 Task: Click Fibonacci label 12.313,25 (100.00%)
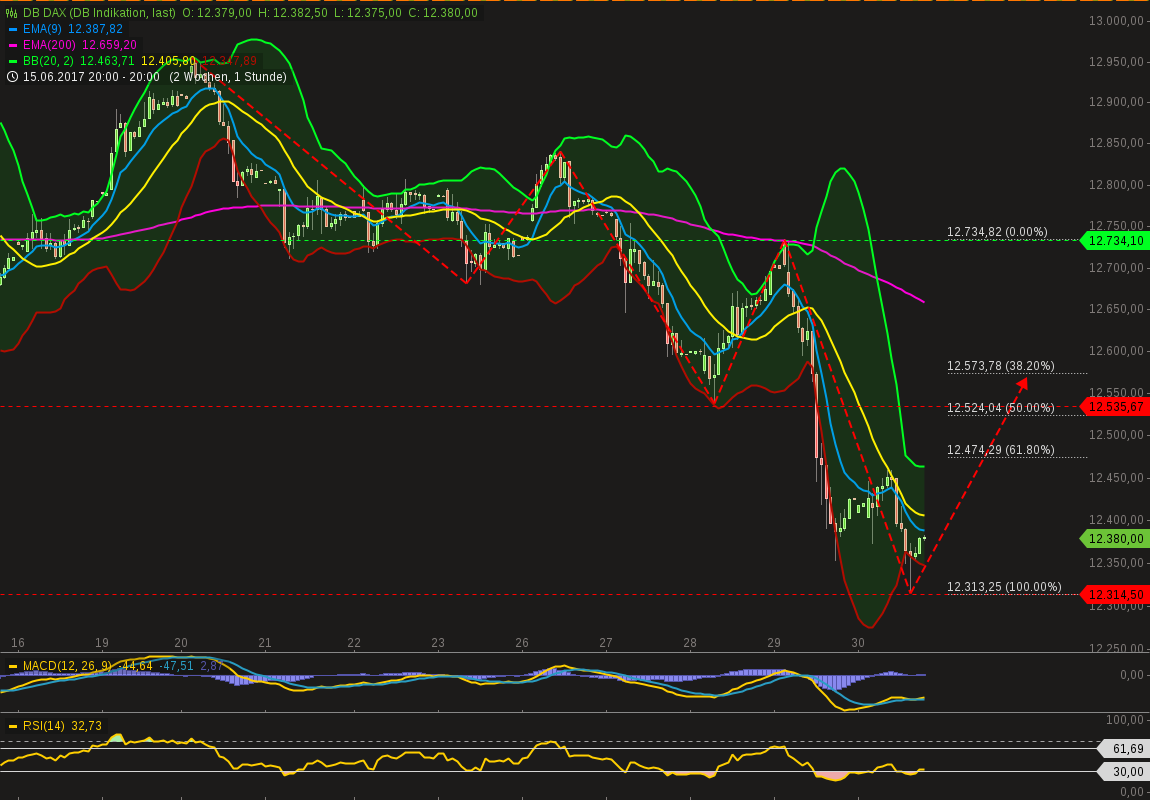pos(1004,587)
